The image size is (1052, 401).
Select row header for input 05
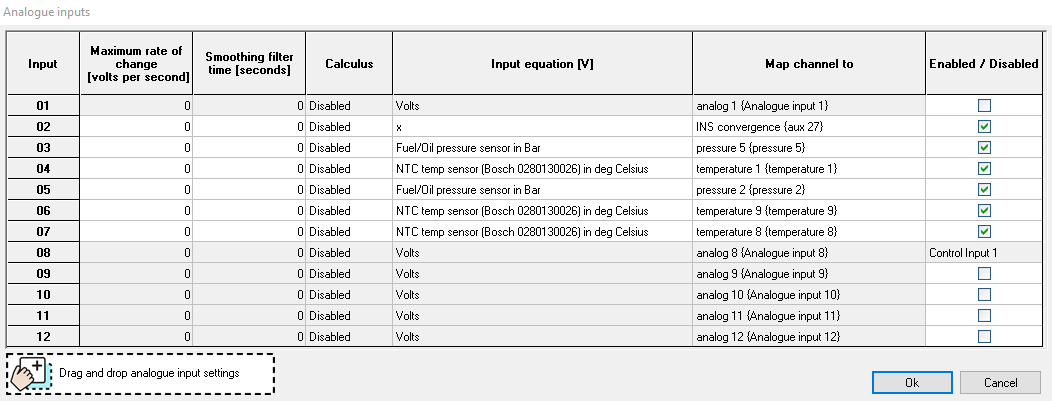[x=43, y=190]
